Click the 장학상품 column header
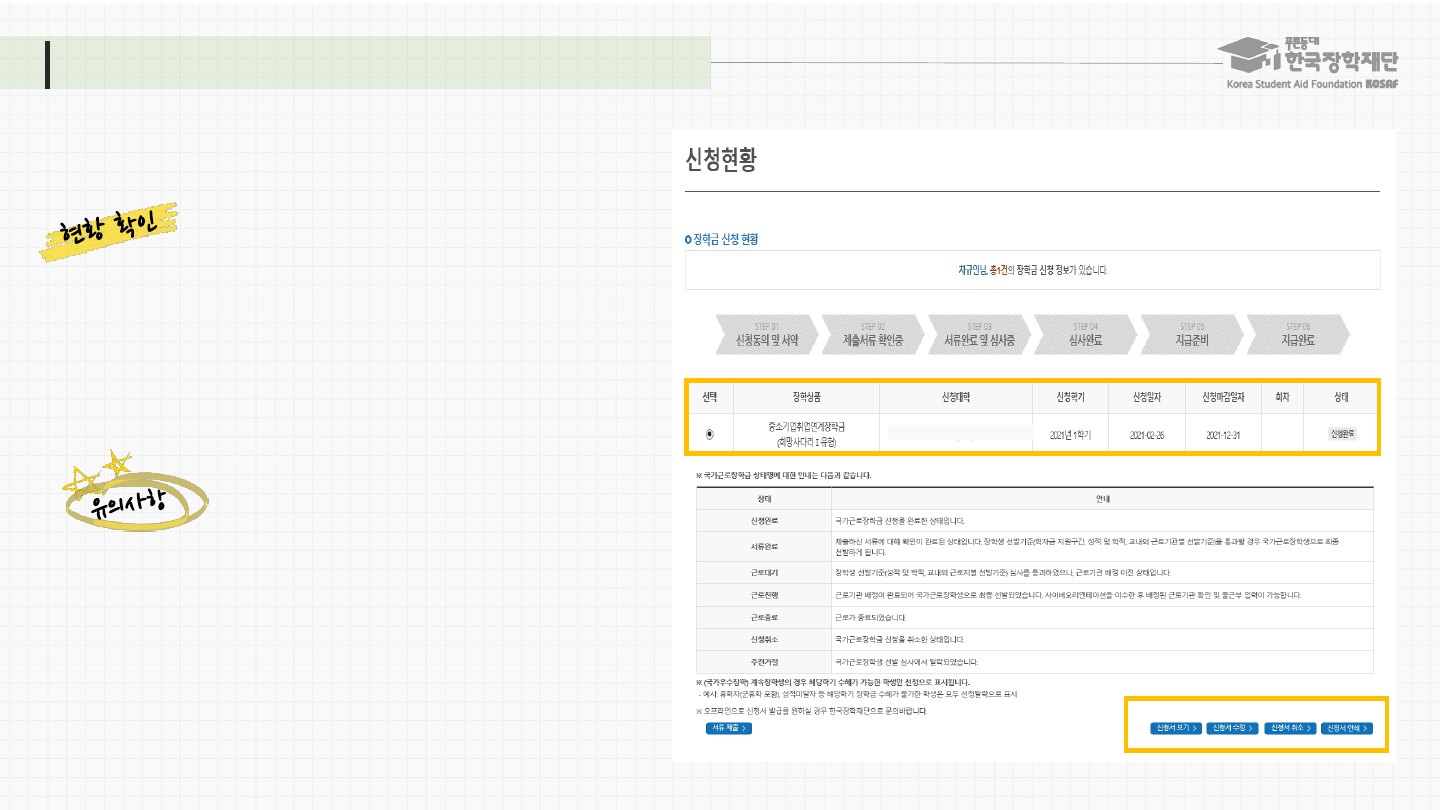Image resolution: width=1440 pixels, height=810 pixels. click(807, 397)
